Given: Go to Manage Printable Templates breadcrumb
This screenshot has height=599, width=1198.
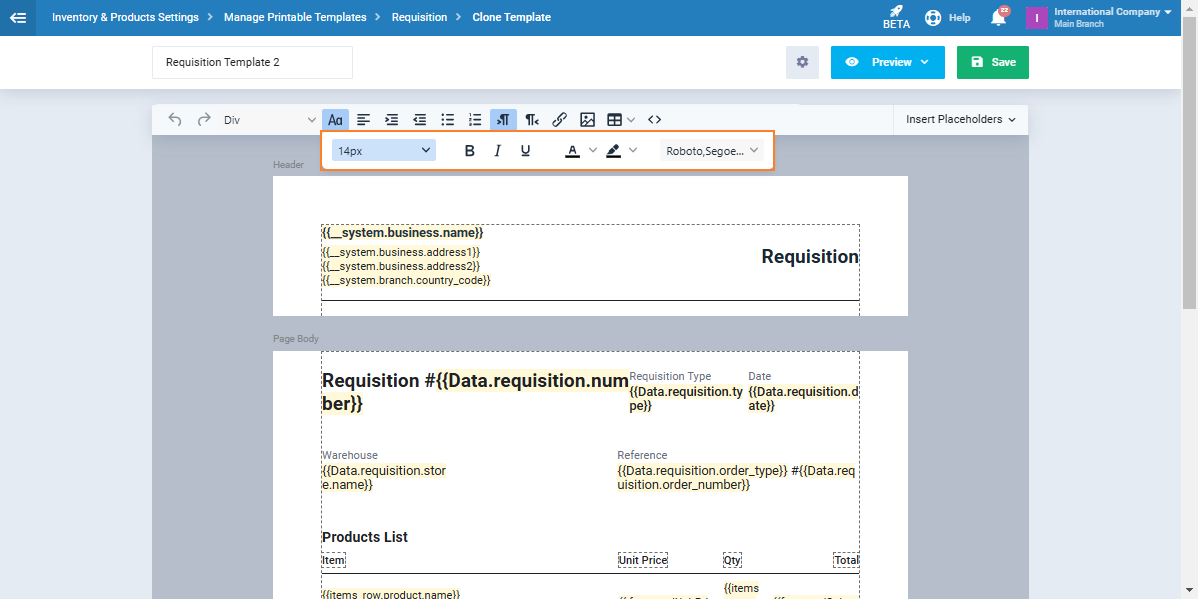Looking at the screenshot, I should point(295,17).
